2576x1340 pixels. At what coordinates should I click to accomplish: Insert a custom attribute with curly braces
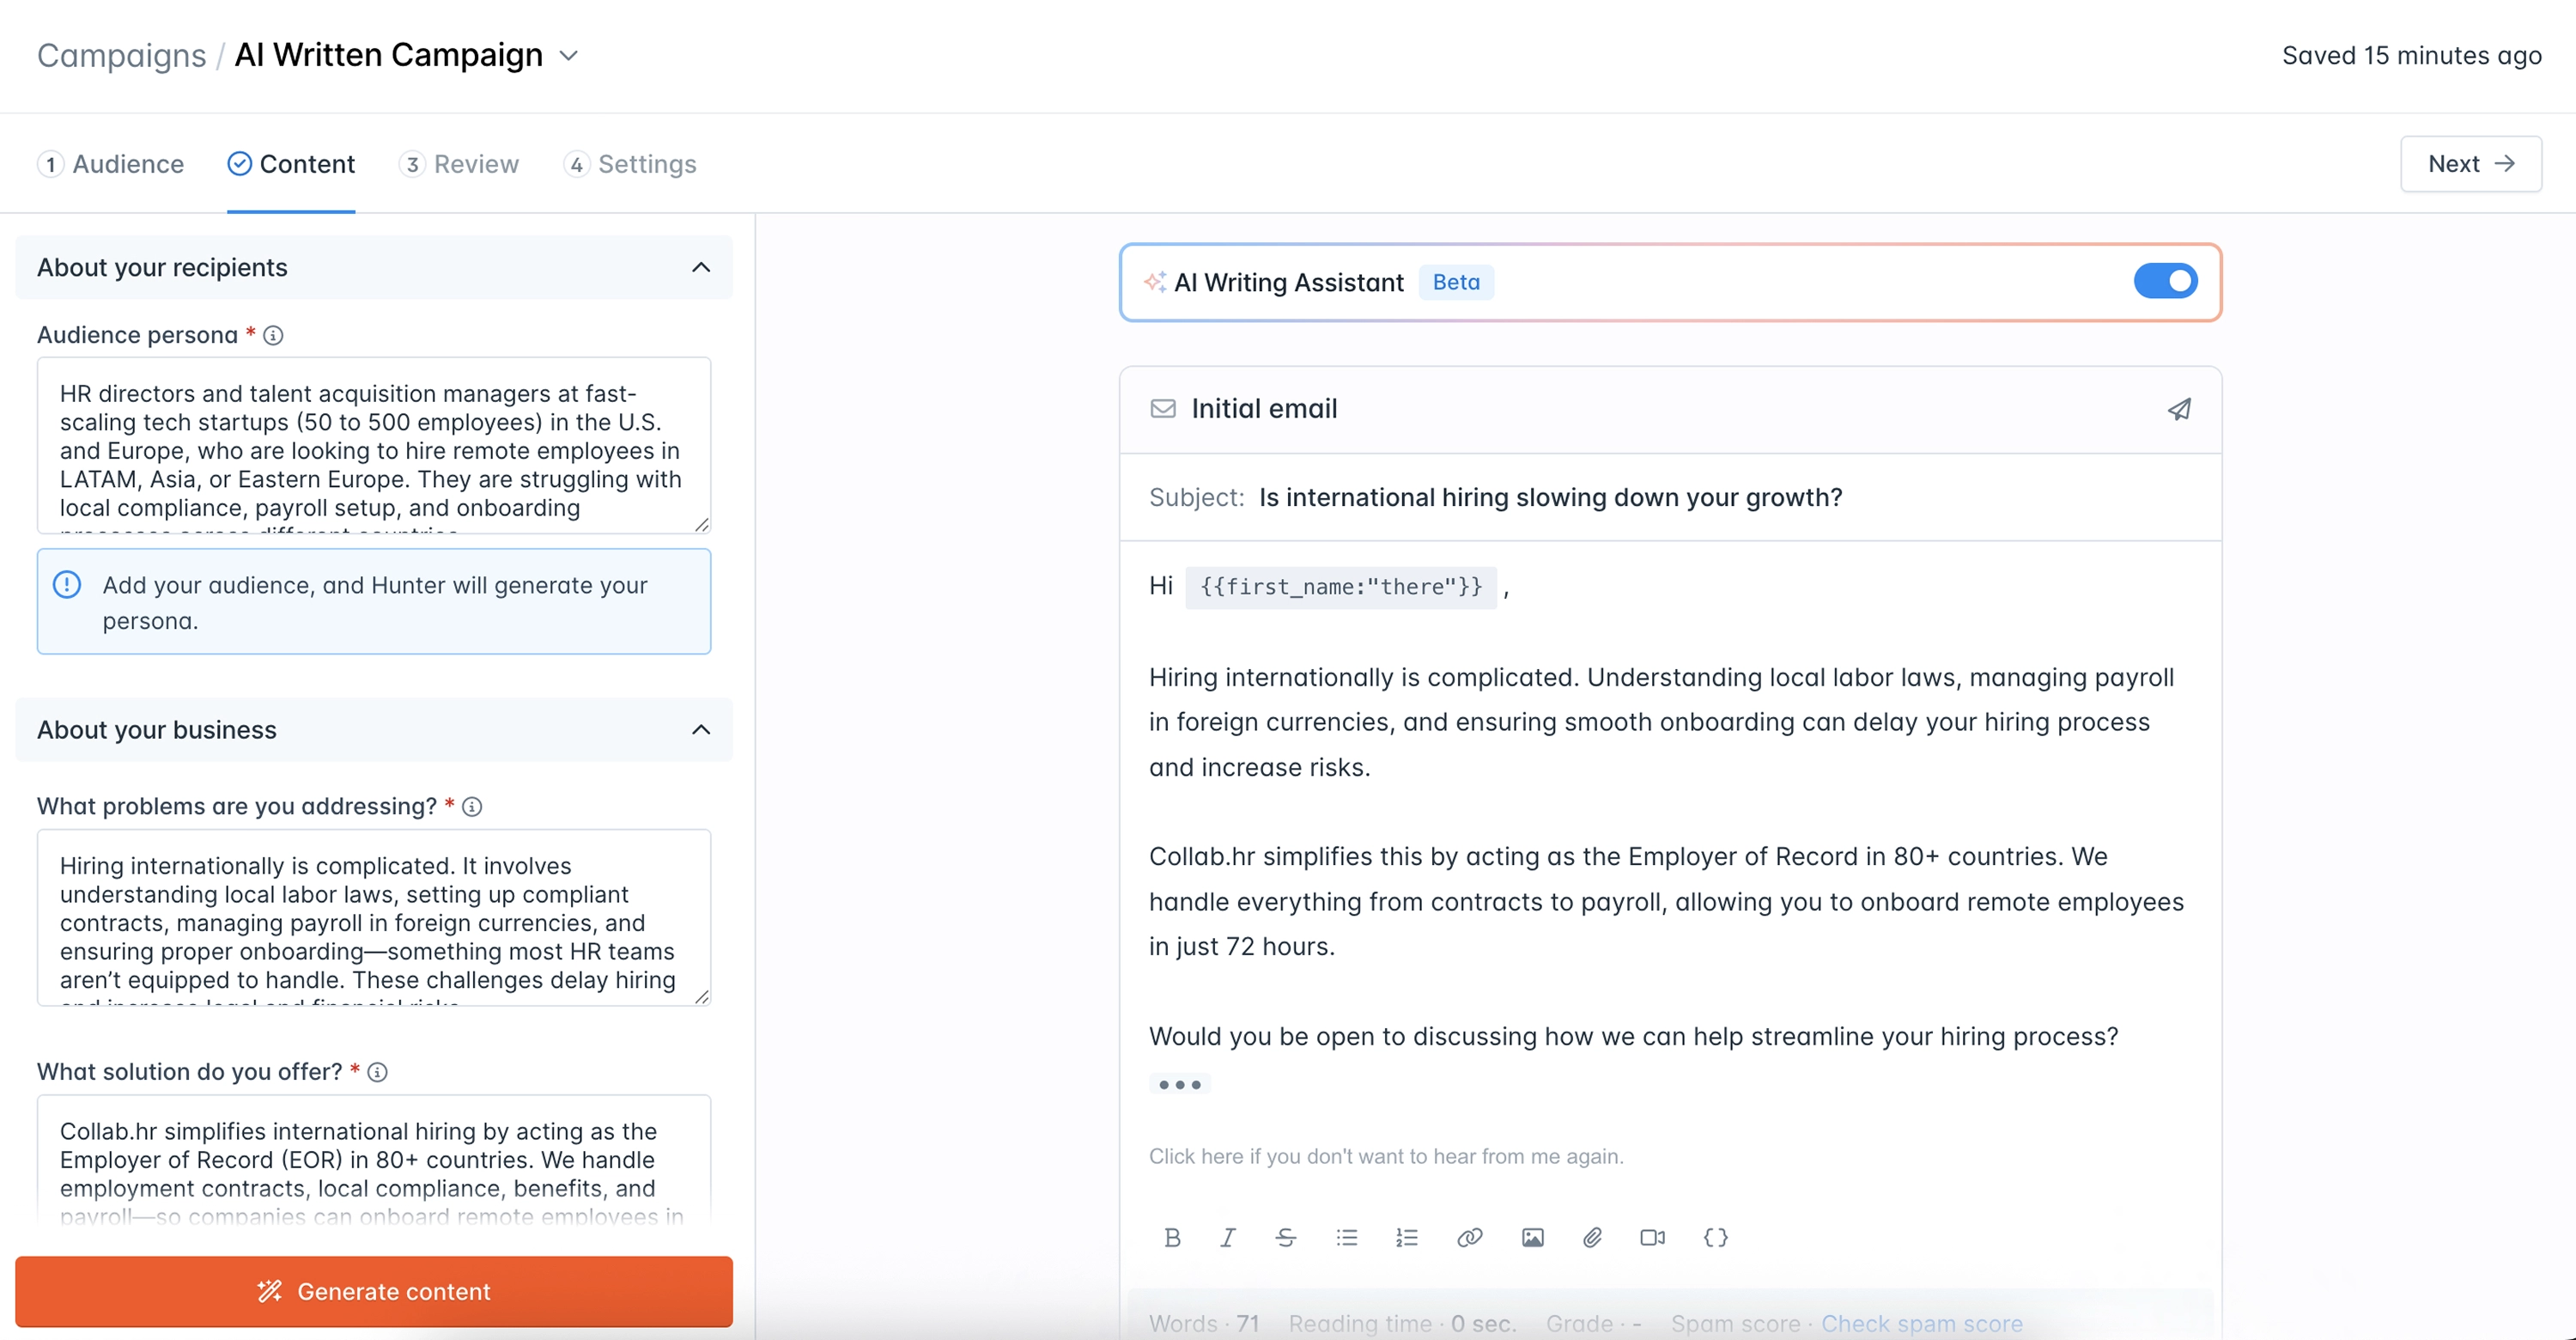coord(1716,1237)
